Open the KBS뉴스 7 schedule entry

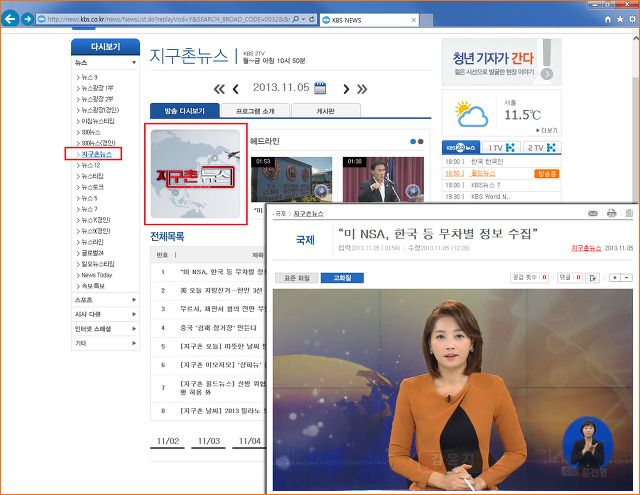(x=485, y=185)
